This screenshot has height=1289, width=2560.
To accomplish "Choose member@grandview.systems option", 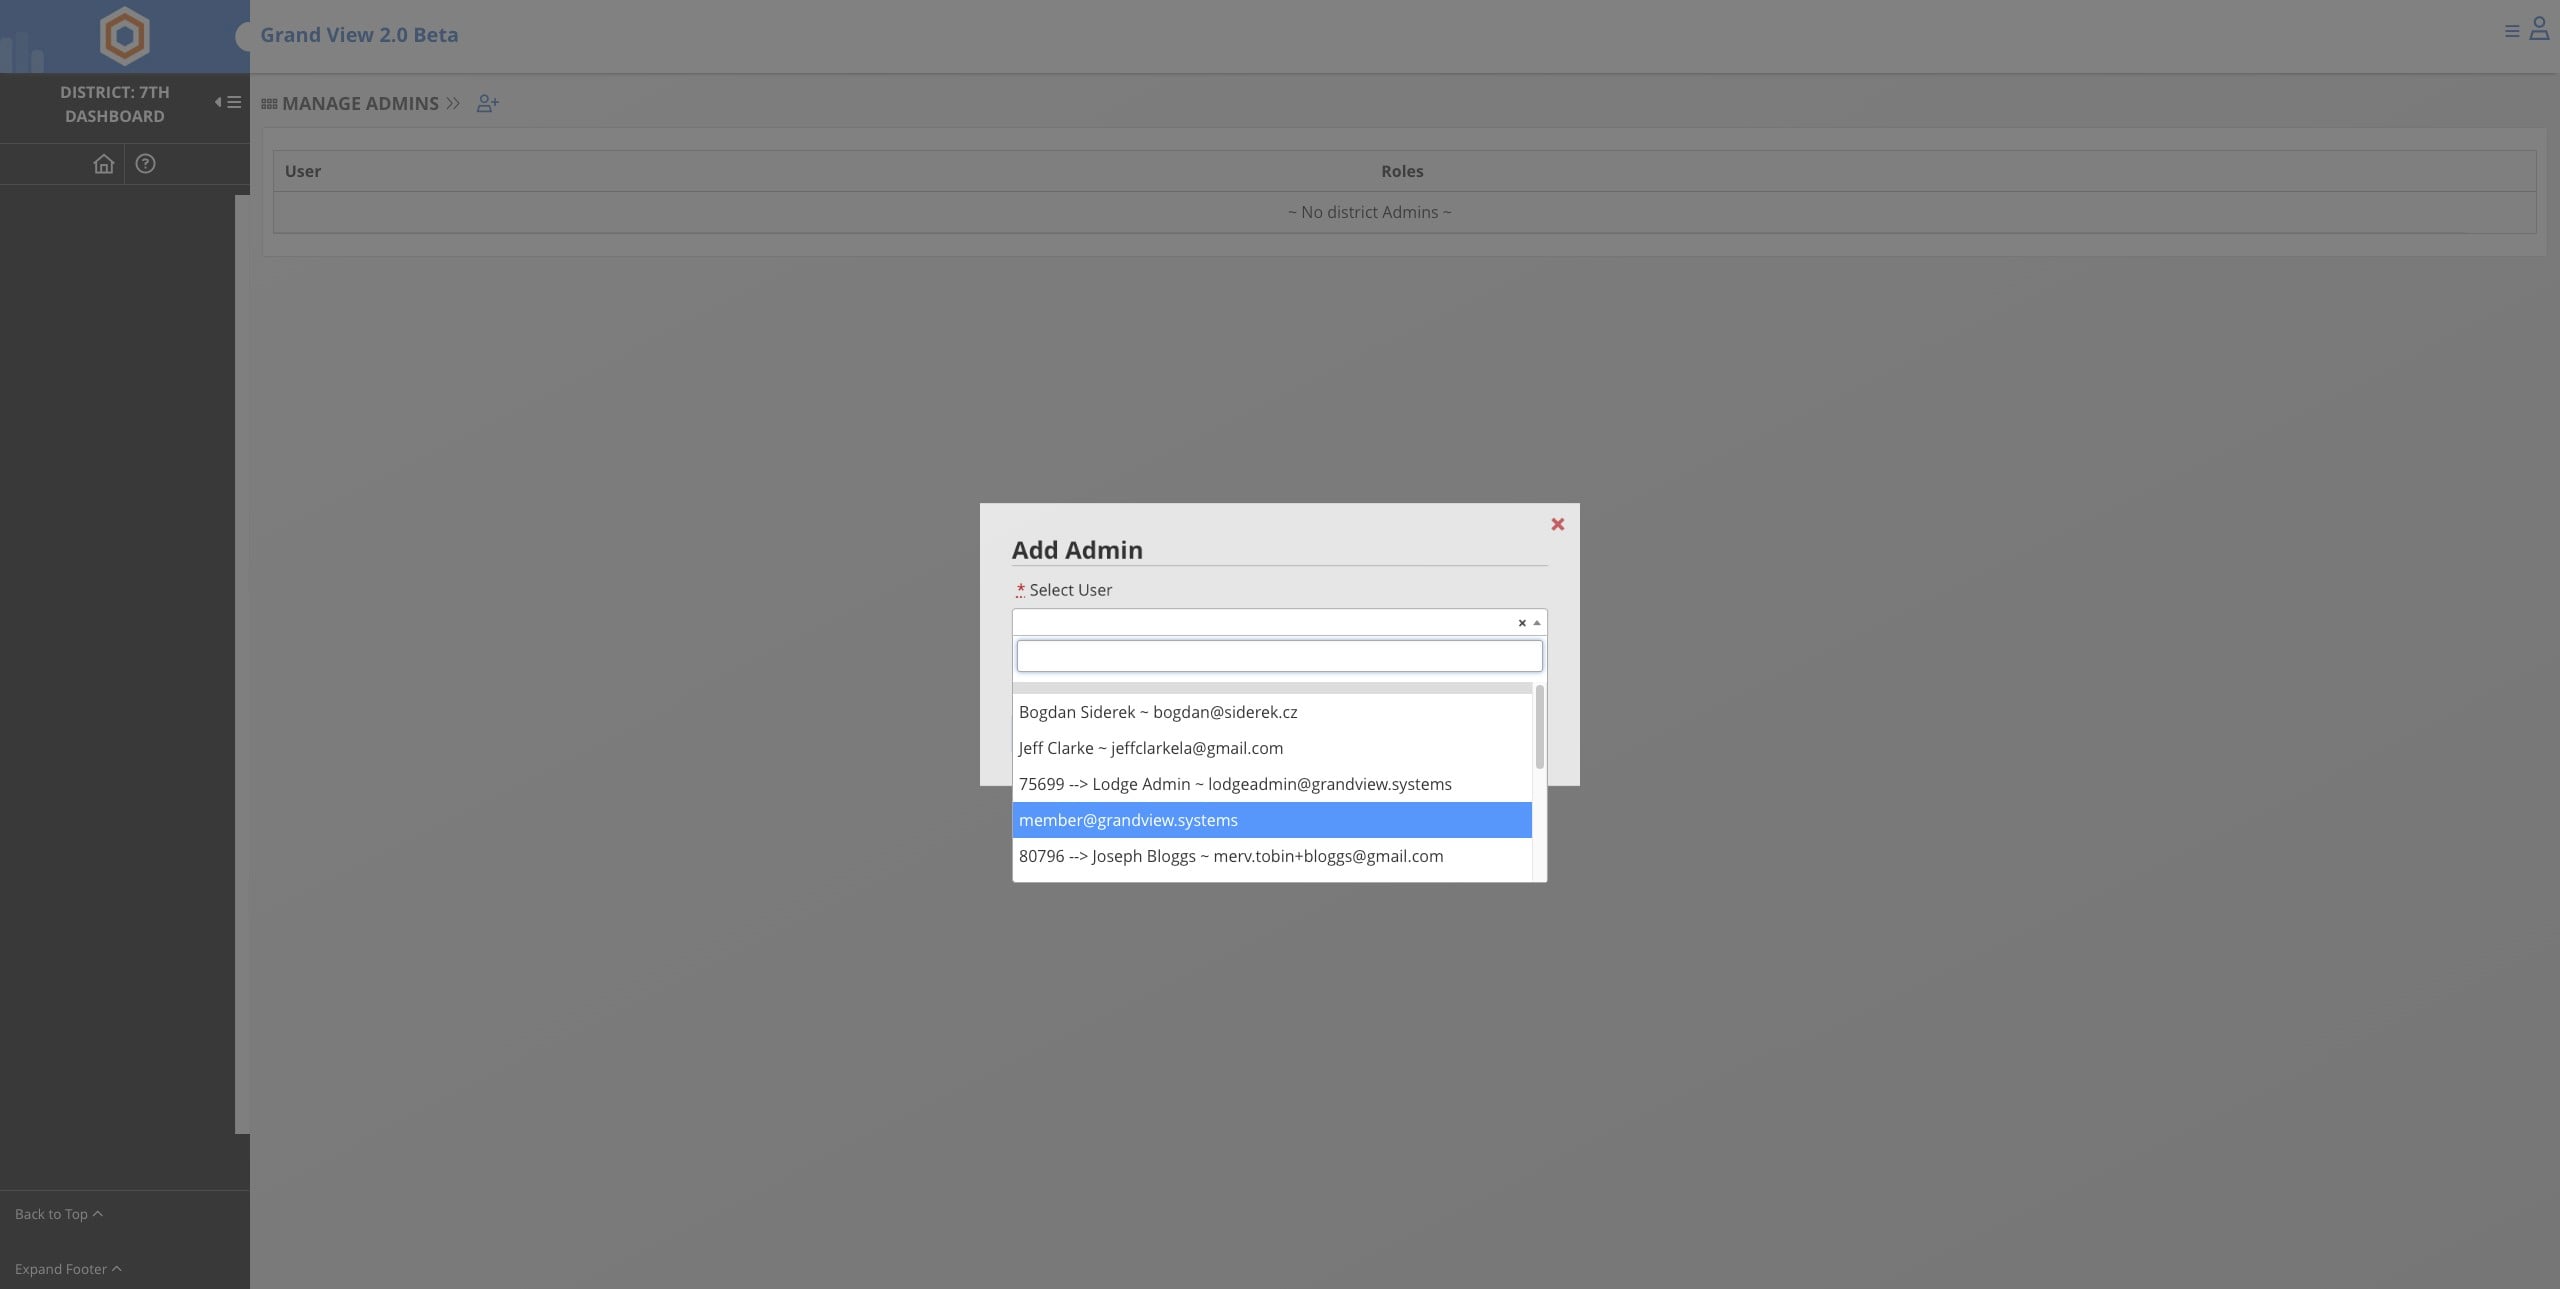I will tap(1272, 820).
